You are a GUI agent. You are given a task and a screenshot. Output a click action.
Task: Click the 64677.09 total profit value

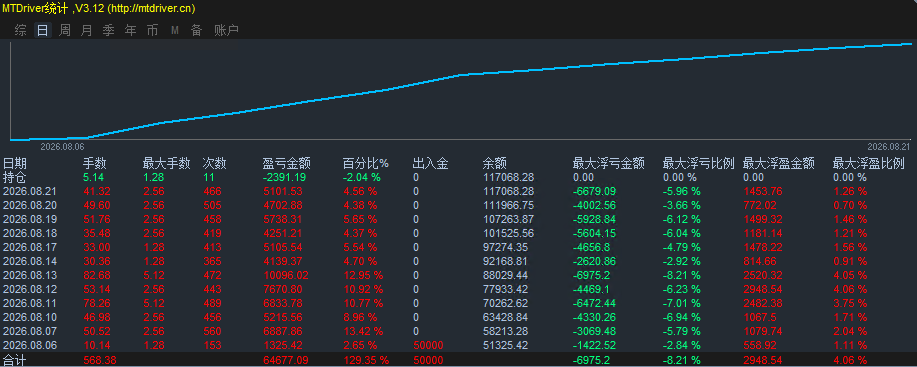(x=285, y=360)
